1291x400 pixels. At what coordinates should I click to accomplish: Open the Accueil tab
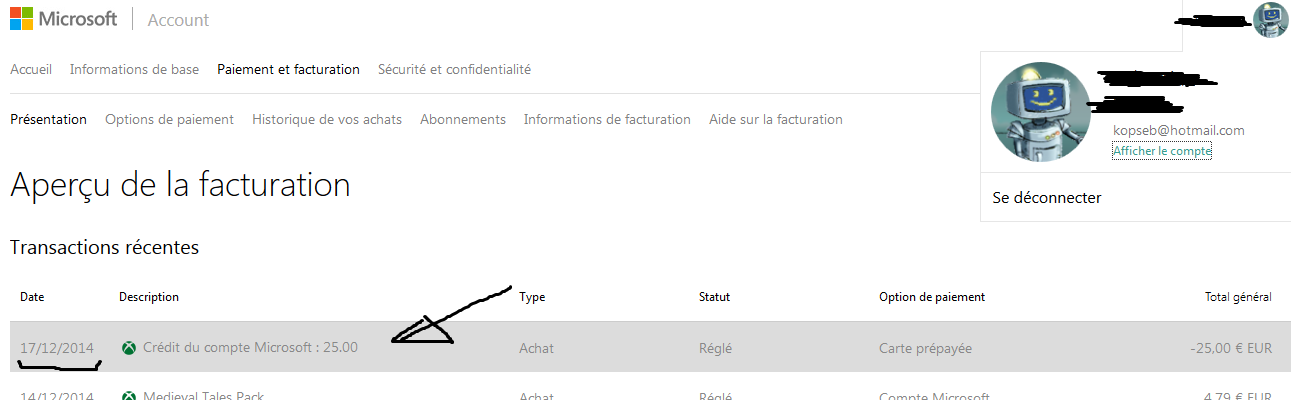pyautogui.click(x=31, y=69)
